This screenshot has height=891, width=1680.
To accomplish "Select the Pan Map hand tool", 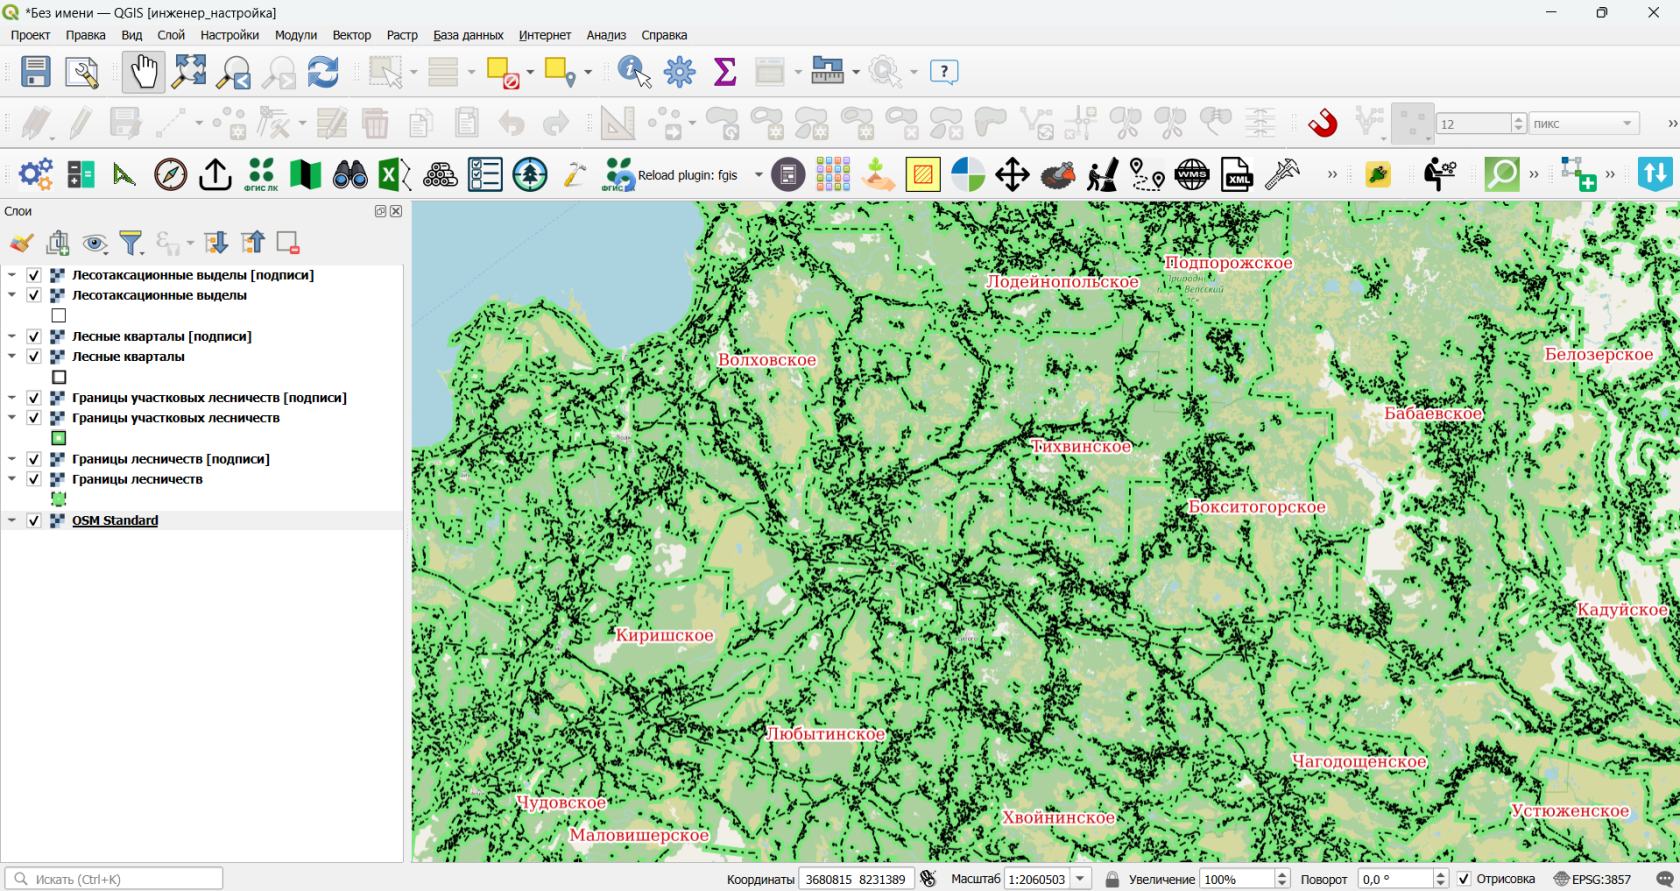I will 143,72.
